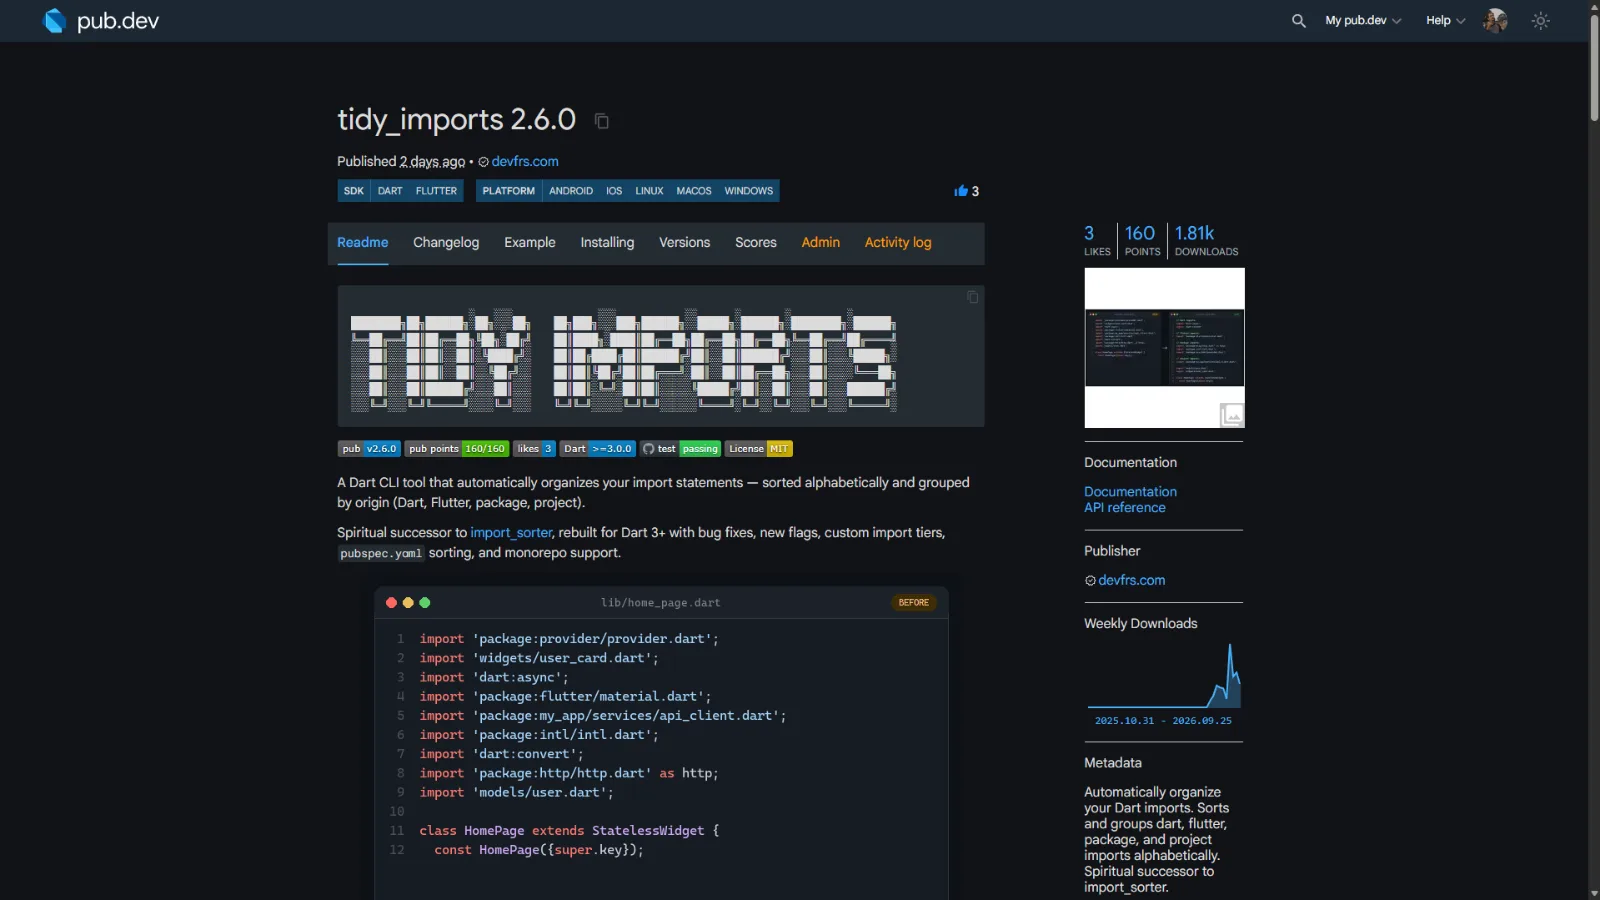The image size is (1600, 900).
Task: Open the user avatar profile menu
Action: pos(1495,20)
